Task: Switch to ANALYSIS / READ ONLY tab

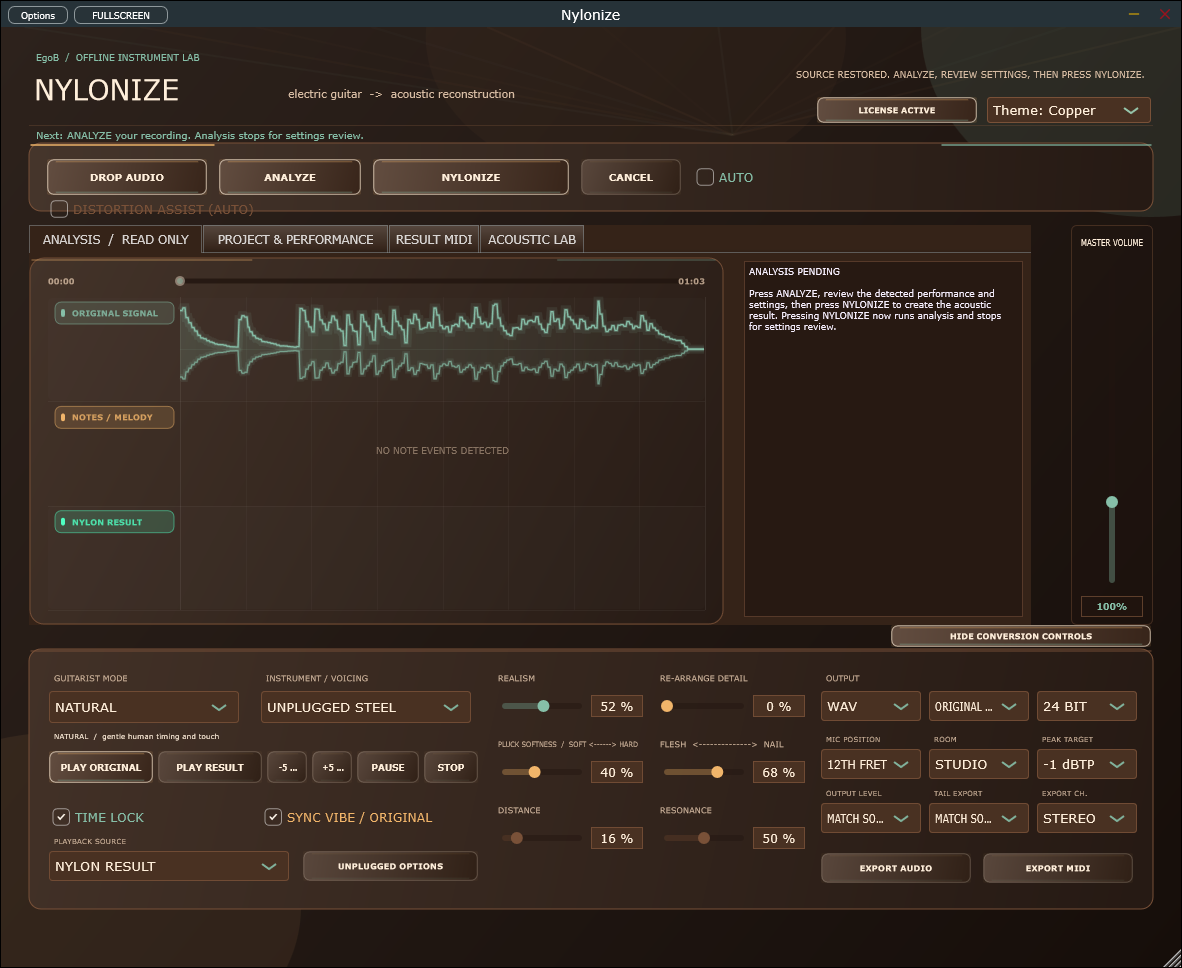Action: tap(115, 239)
